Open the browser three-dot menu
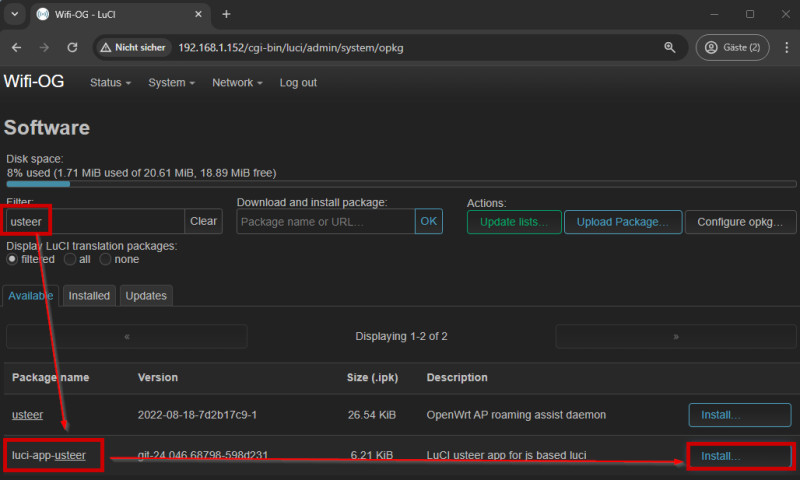This screenshot has width=800, height=480. point(783,47)
